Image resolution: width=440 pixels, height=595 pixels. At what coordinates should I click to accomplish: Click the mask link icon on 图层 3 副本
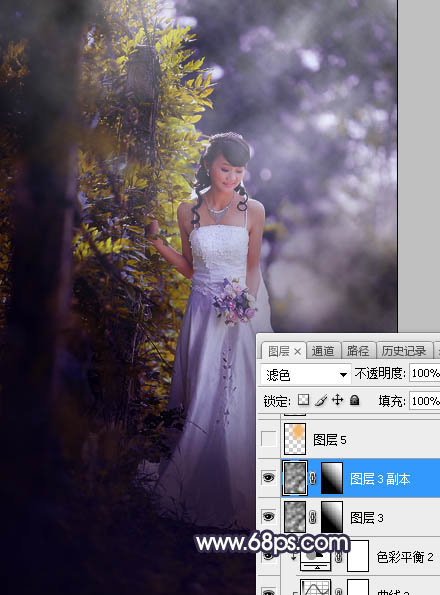313,478
